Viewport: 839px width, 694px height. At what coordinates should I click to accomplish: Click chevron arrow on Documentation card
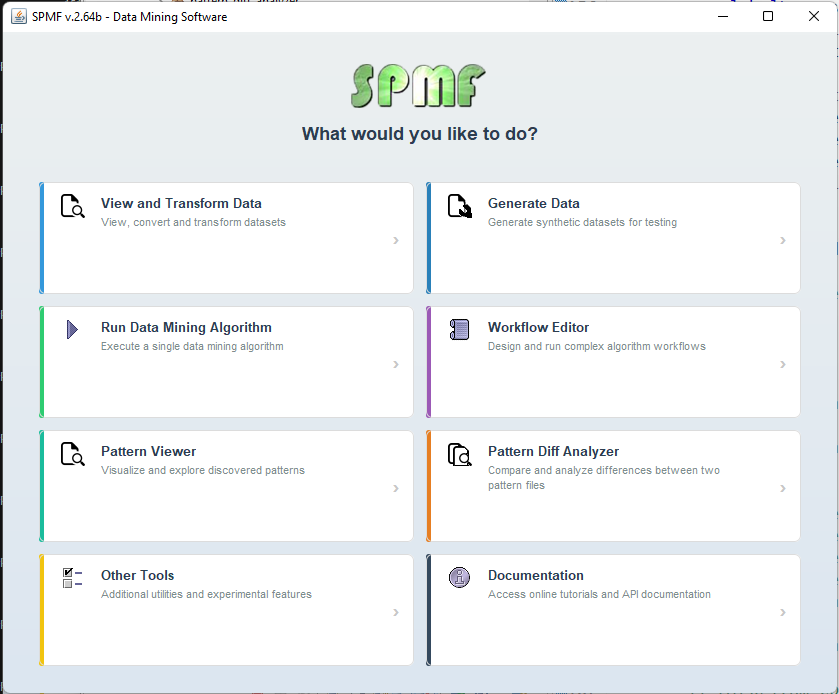point(783,613)
